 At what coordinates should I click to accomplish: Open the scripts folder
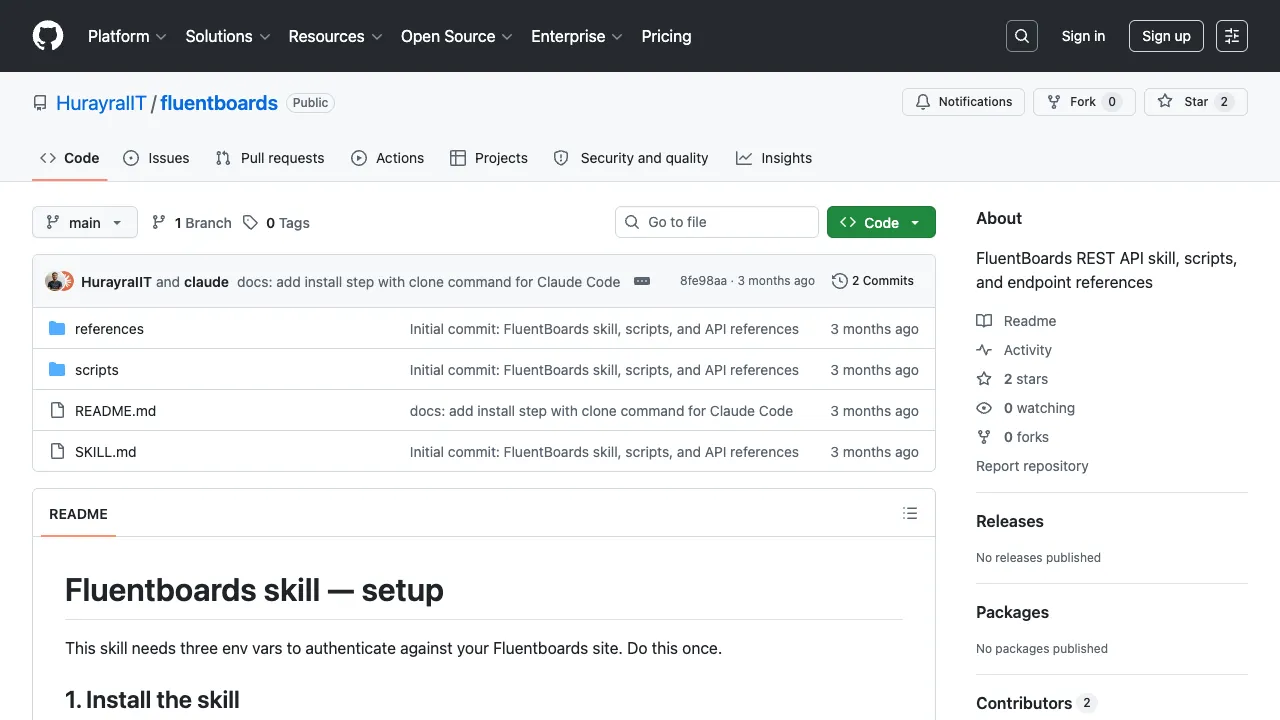pos(97,370)
